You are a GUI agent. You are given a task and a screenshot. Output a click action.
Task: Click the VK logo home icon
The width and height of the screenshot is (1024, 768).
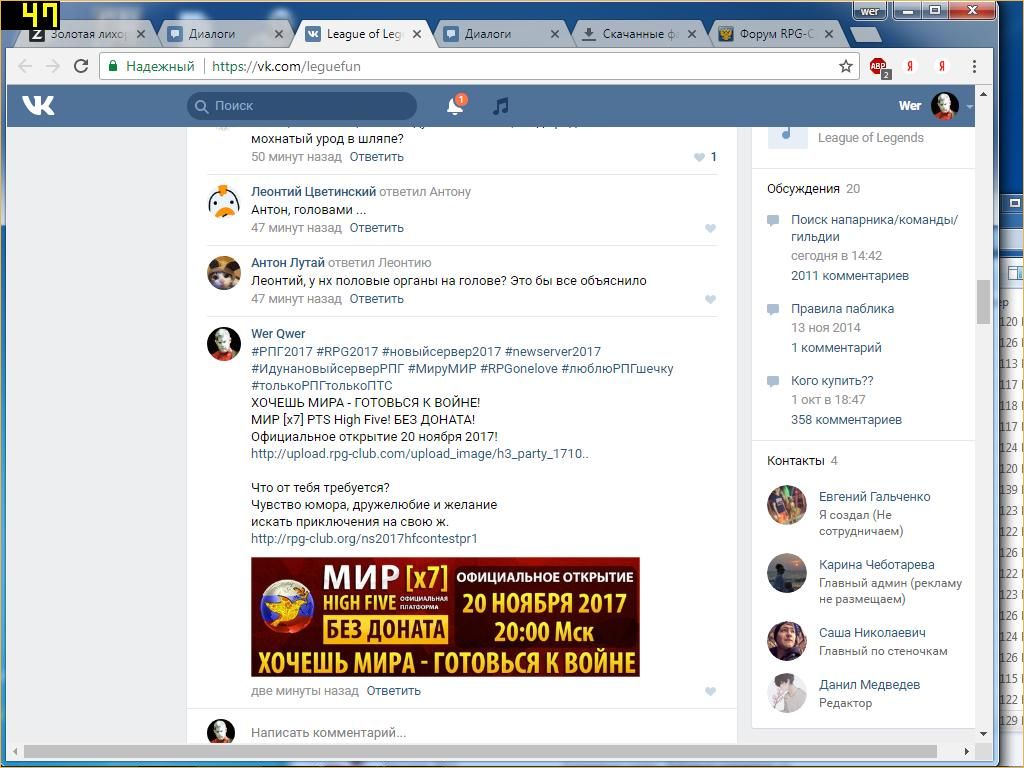click(38, 106)
